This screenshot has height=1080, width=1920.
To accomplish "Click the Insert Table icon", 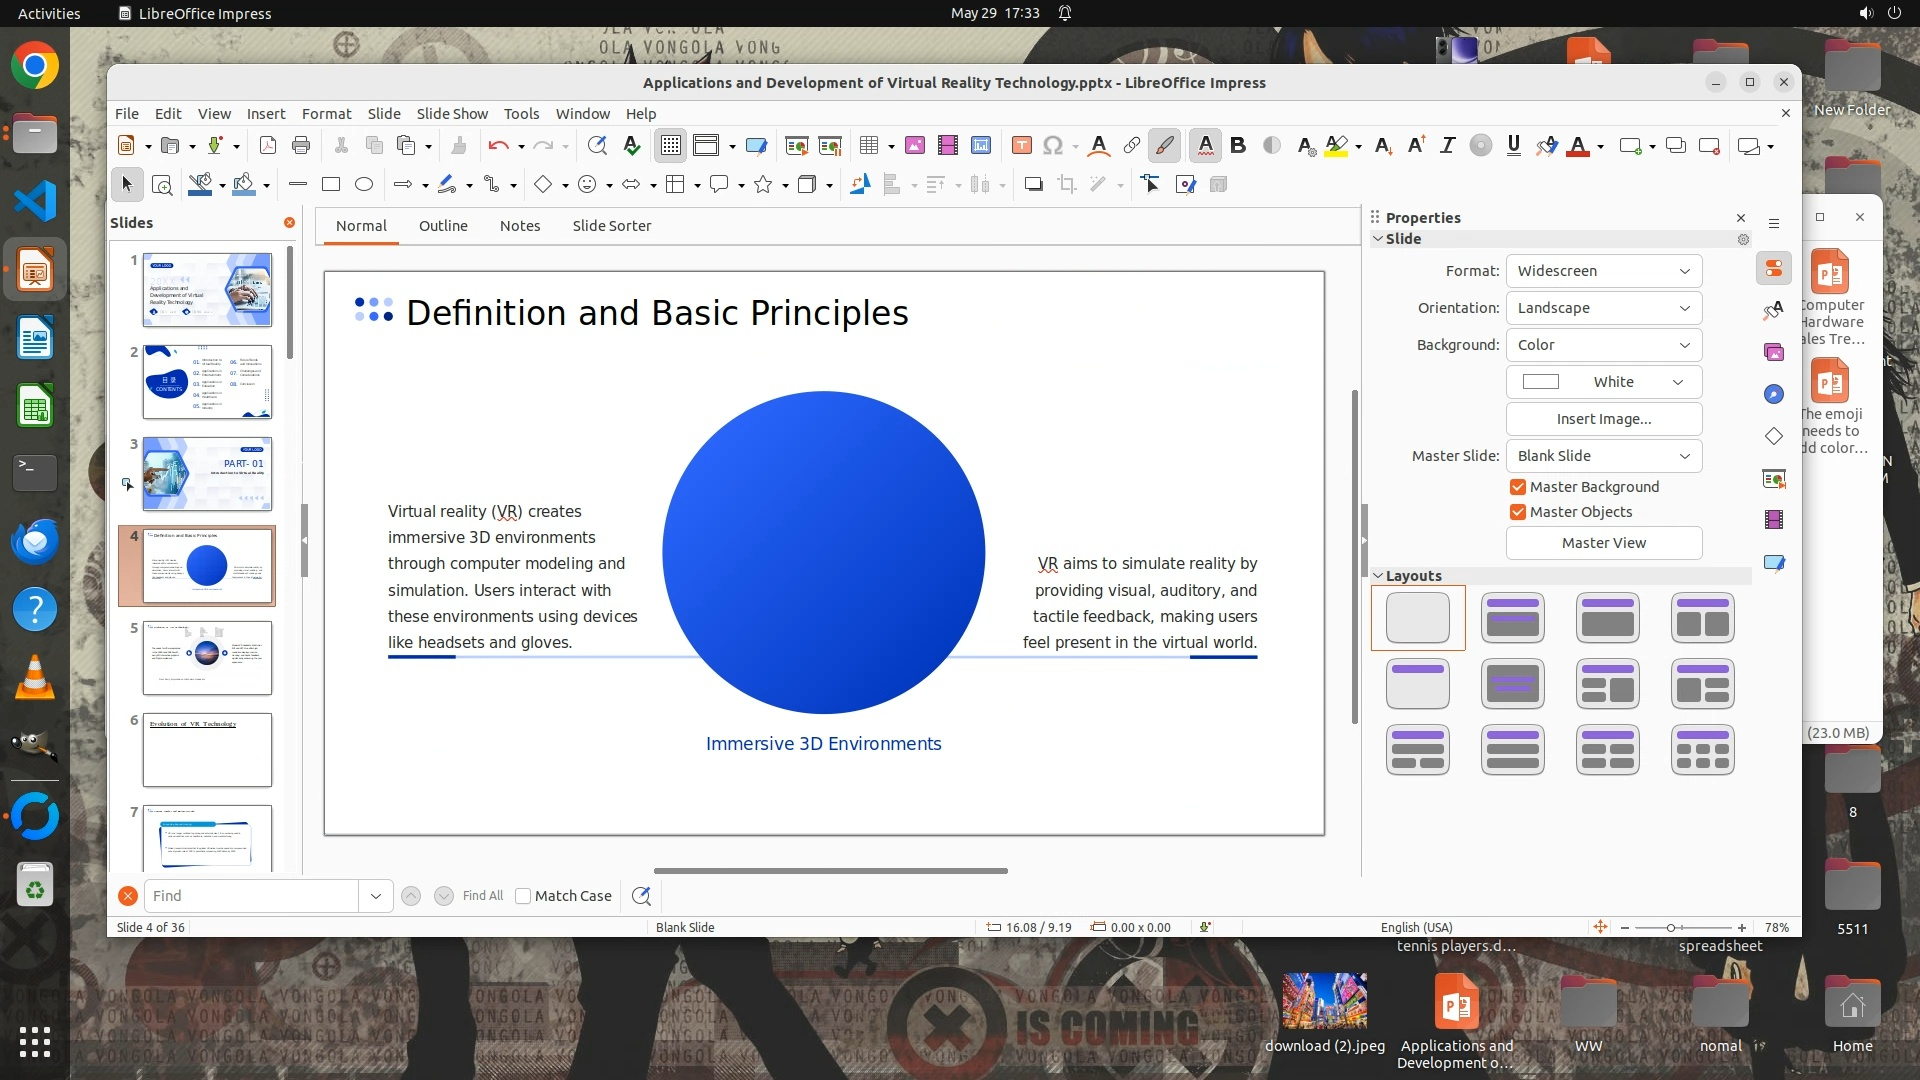I will click(x=868, y=146).
